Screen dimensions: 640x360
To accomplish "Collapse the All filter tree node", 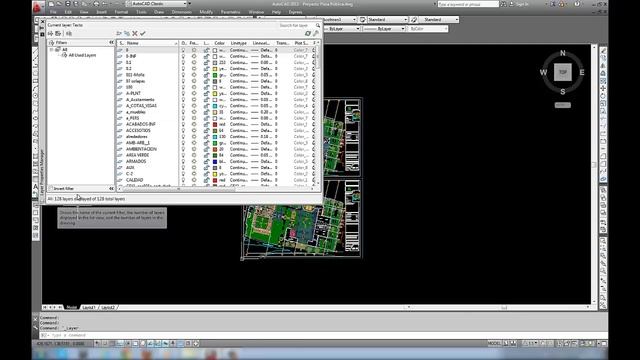I will [x=52, y=50].
